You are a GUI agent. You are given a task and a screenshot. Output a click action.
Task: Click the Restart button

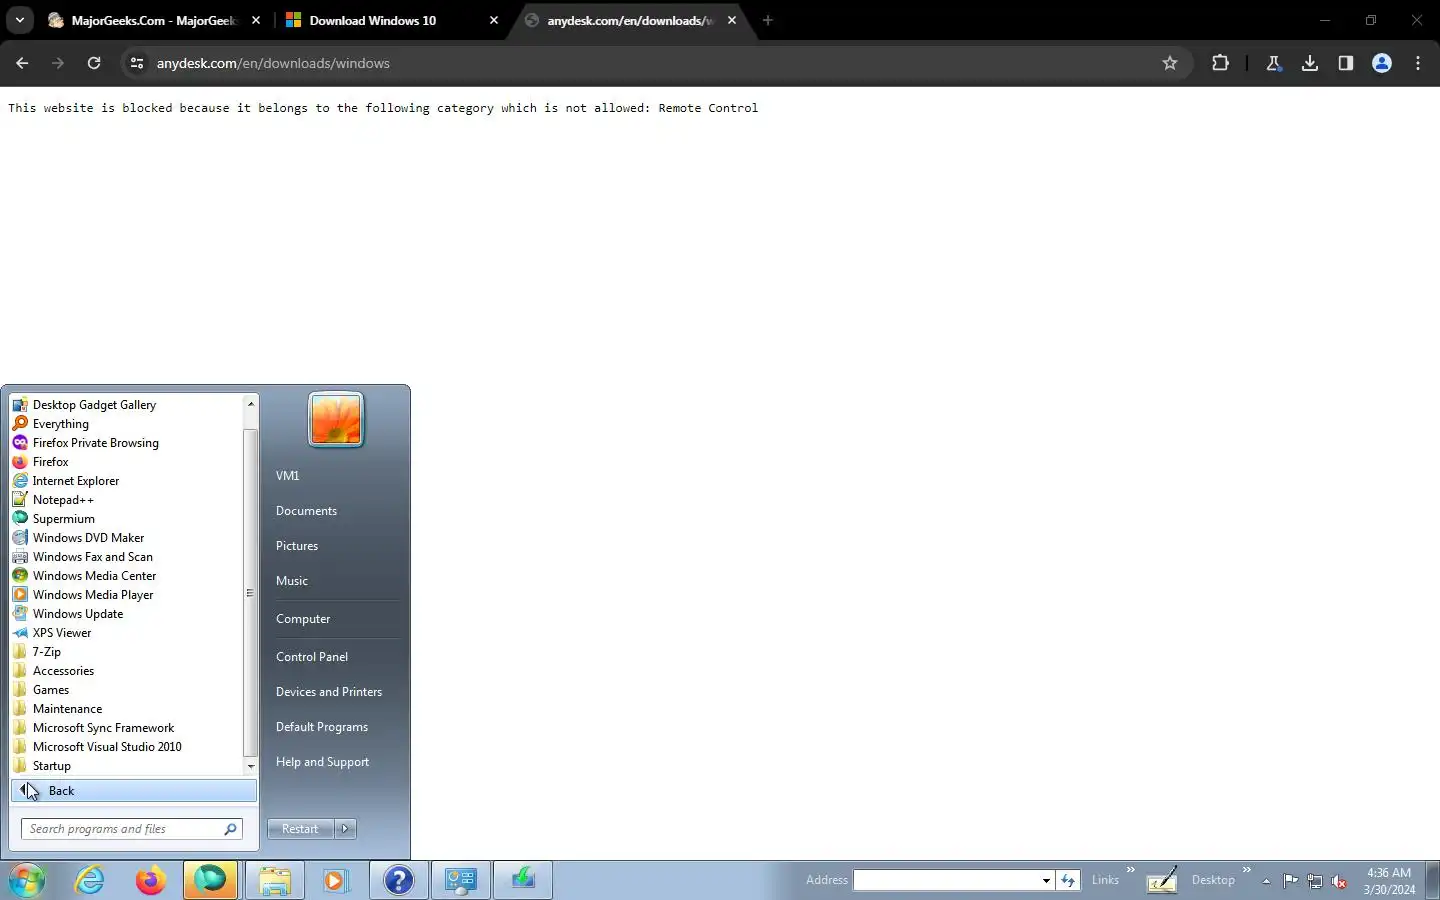300,829
